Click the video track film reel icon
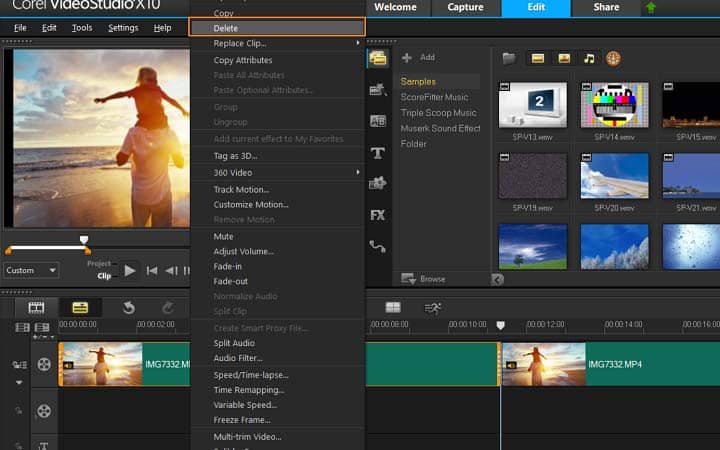 [44, 365]
